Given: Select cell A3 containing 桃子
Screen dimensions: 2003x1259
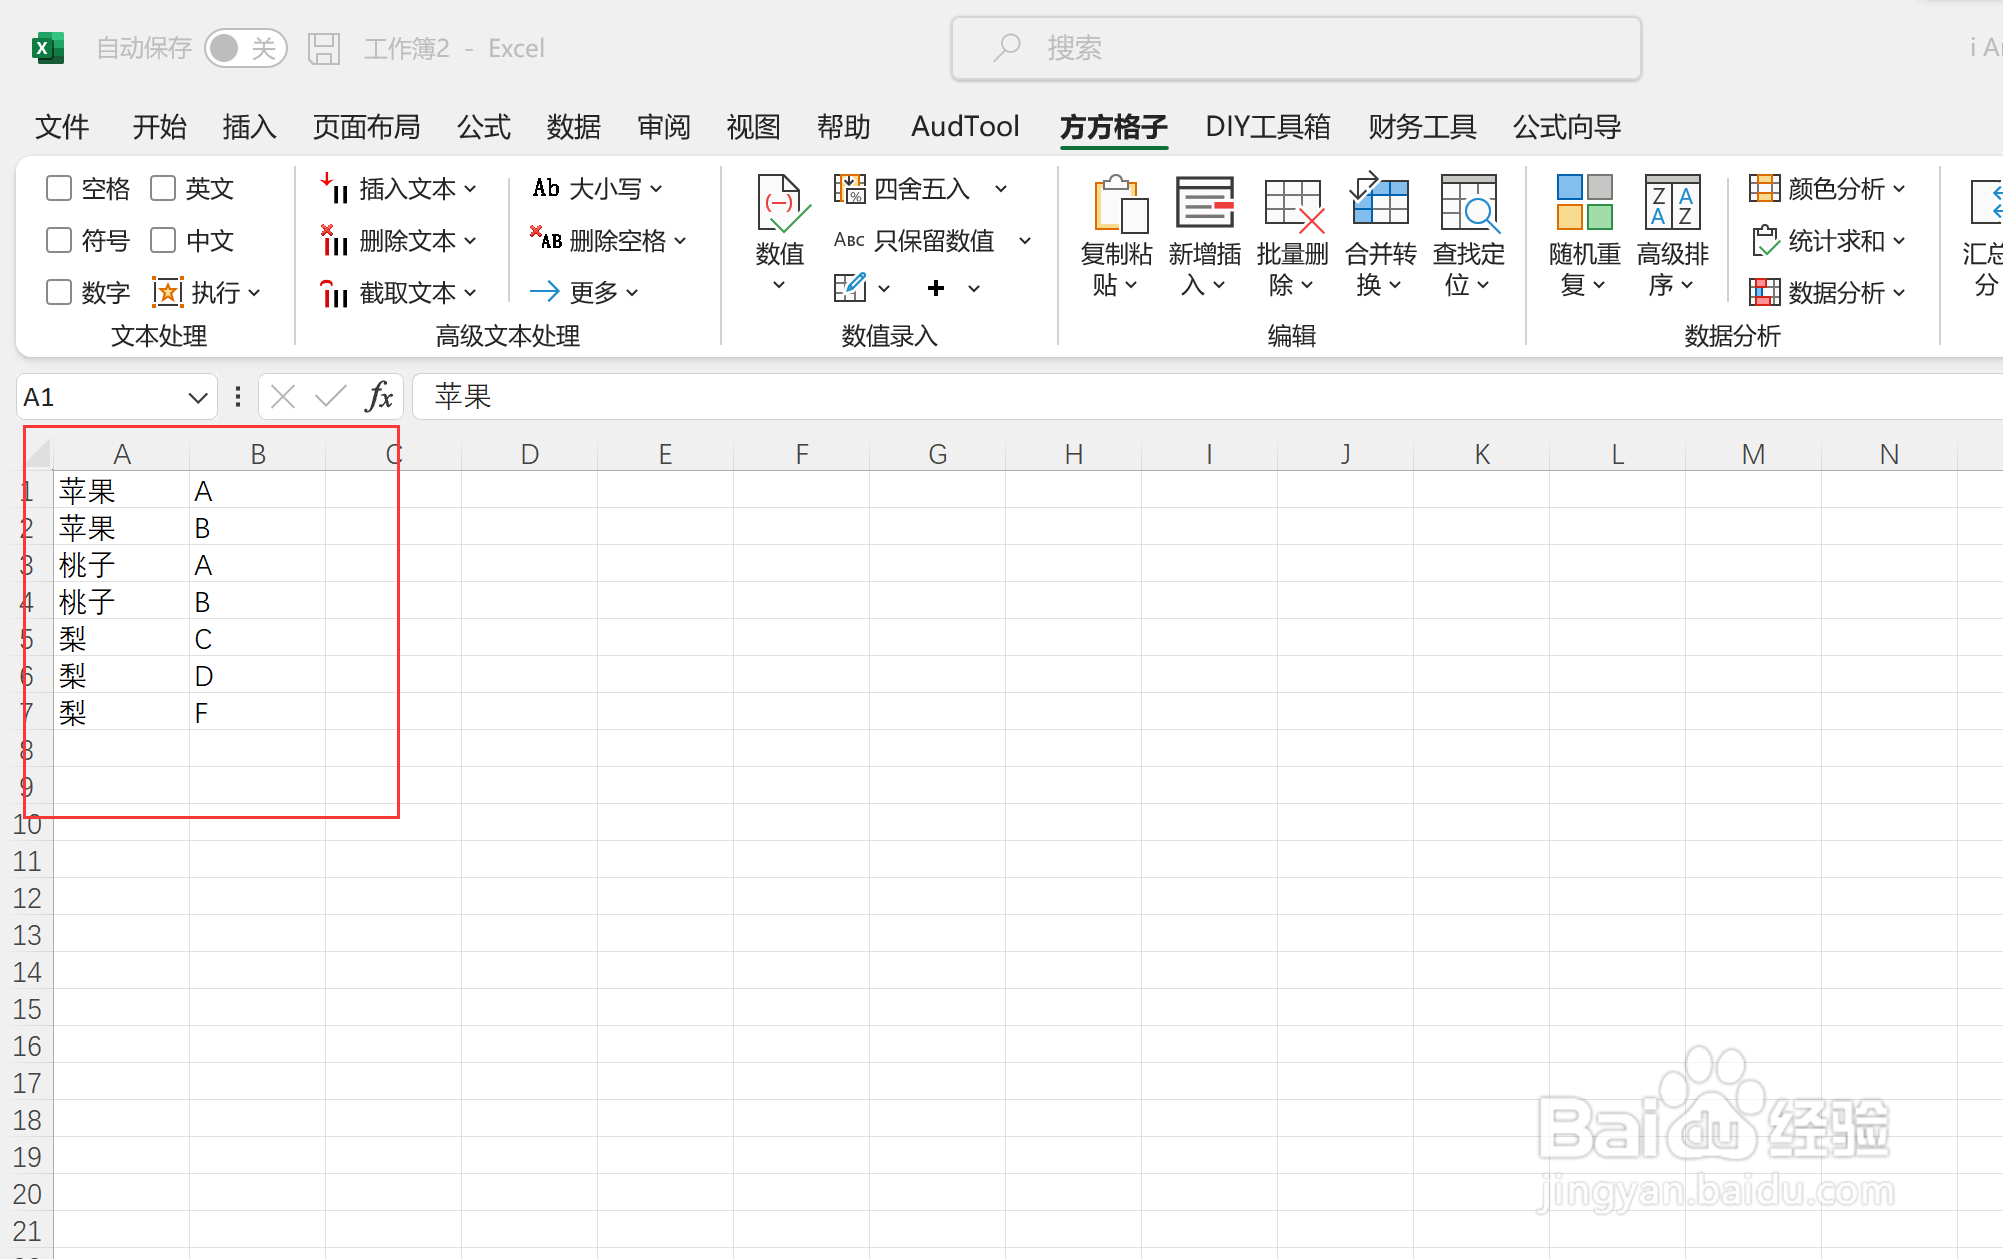Looking at the screenshot, I should click(x=121, y=565).
